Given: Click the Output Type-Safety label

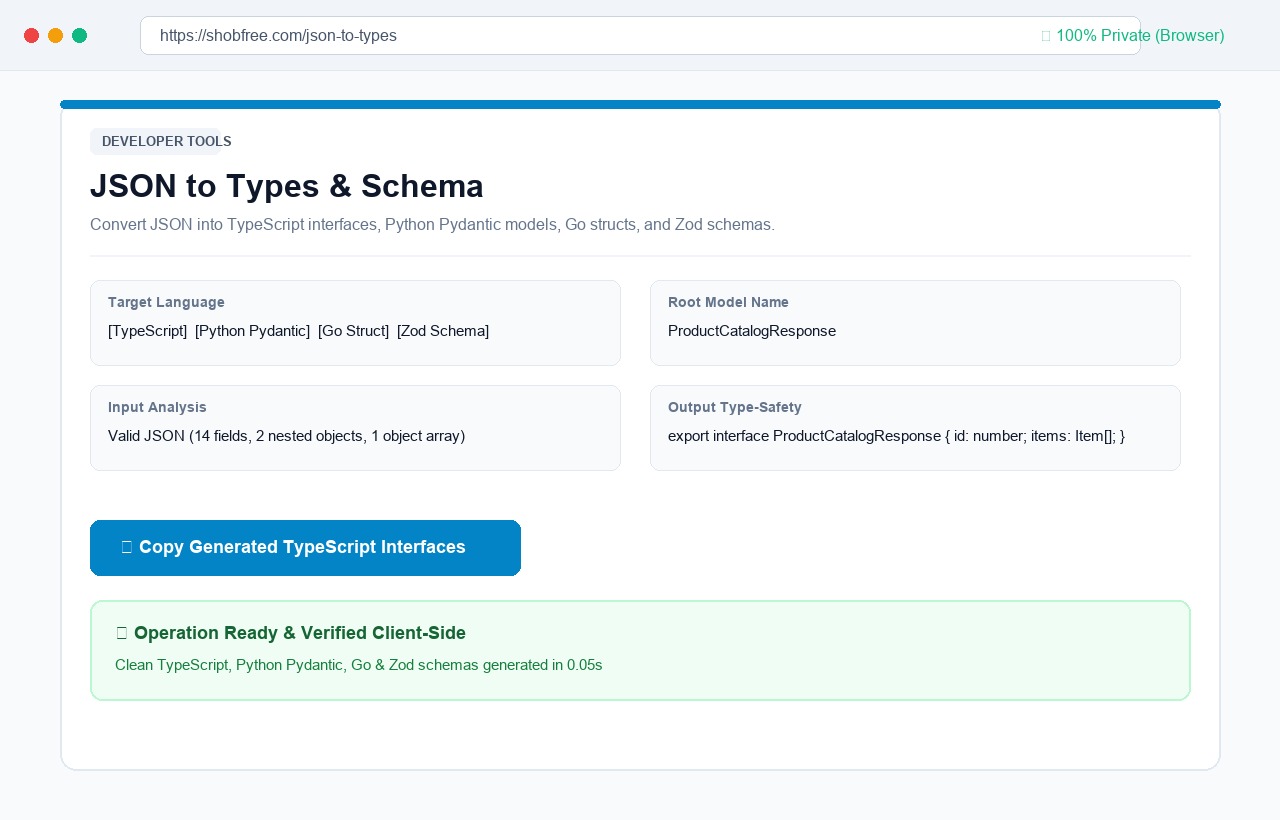Looking at the screenshot, I should (x=735, y=407).
